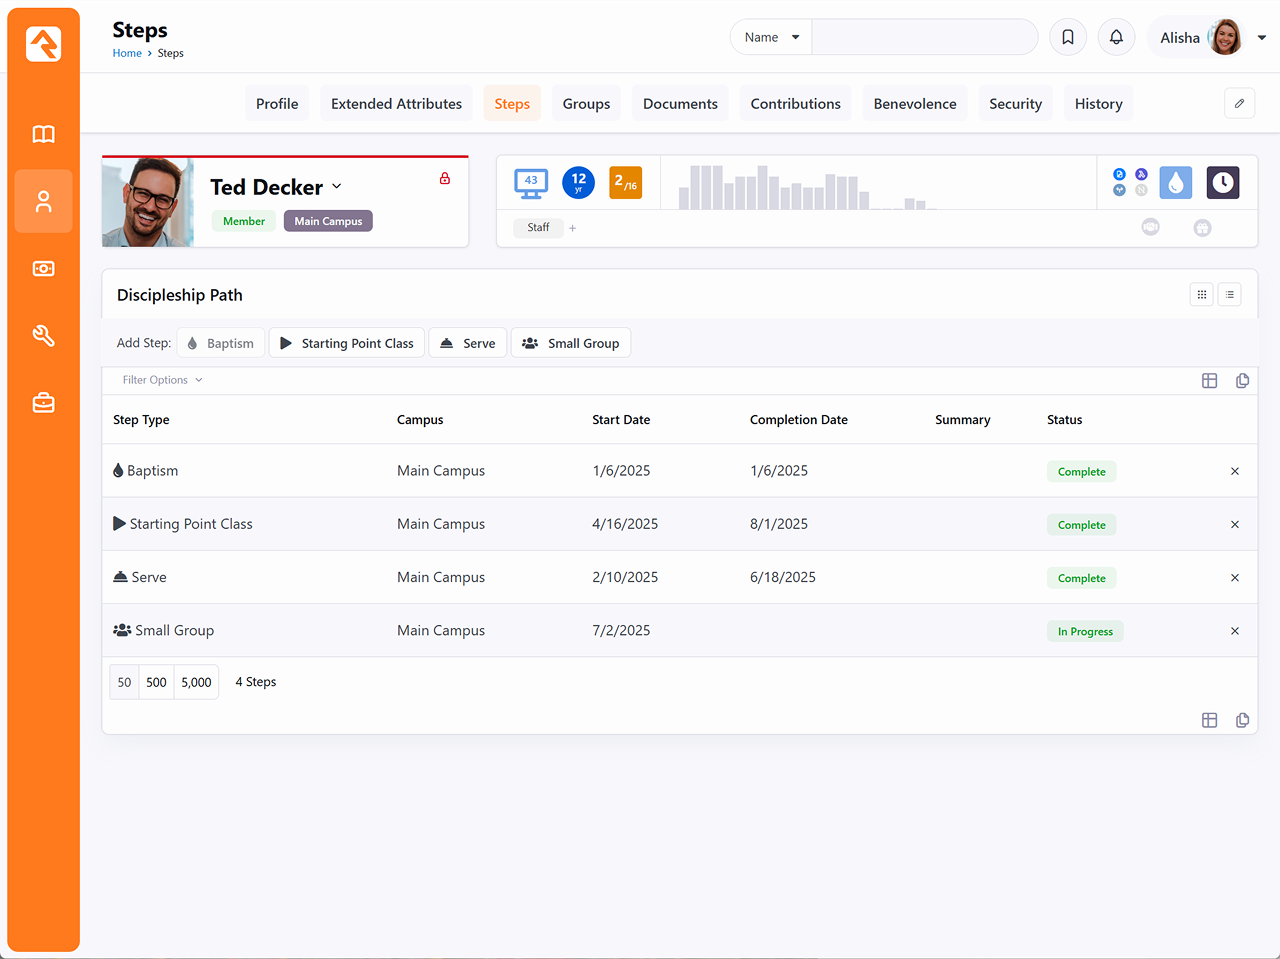The image size is (1280, 959).
Task: Open the Name search type dropdown
Action: point(771,37)
